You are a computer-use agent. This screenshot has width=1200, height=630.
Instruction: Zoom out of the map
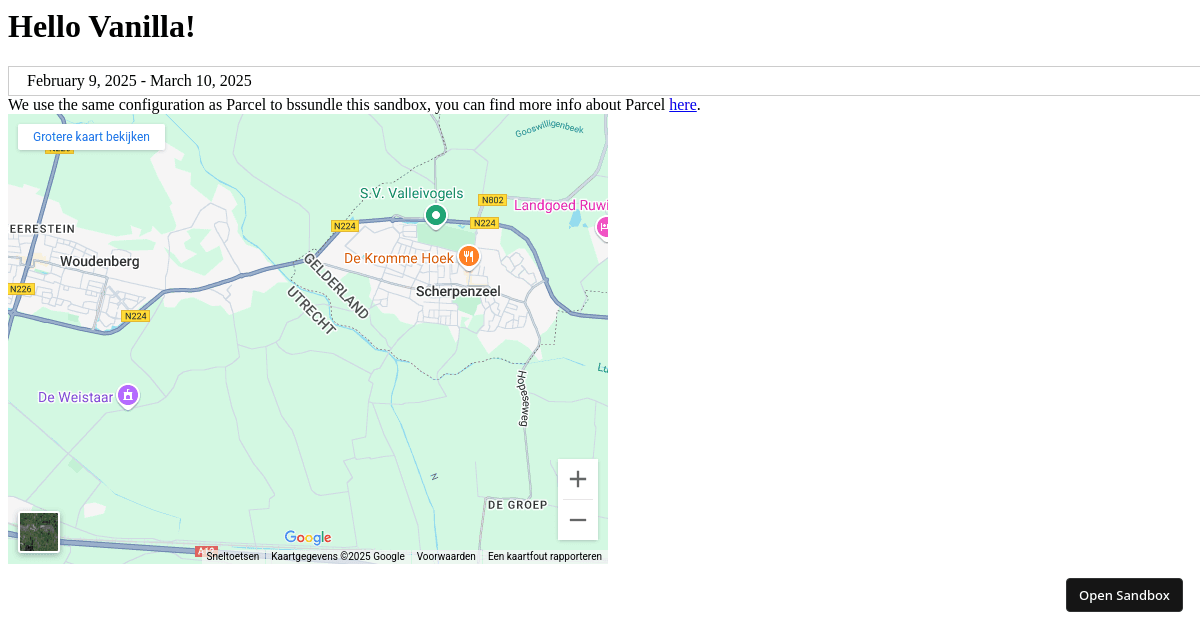[578, 520]
